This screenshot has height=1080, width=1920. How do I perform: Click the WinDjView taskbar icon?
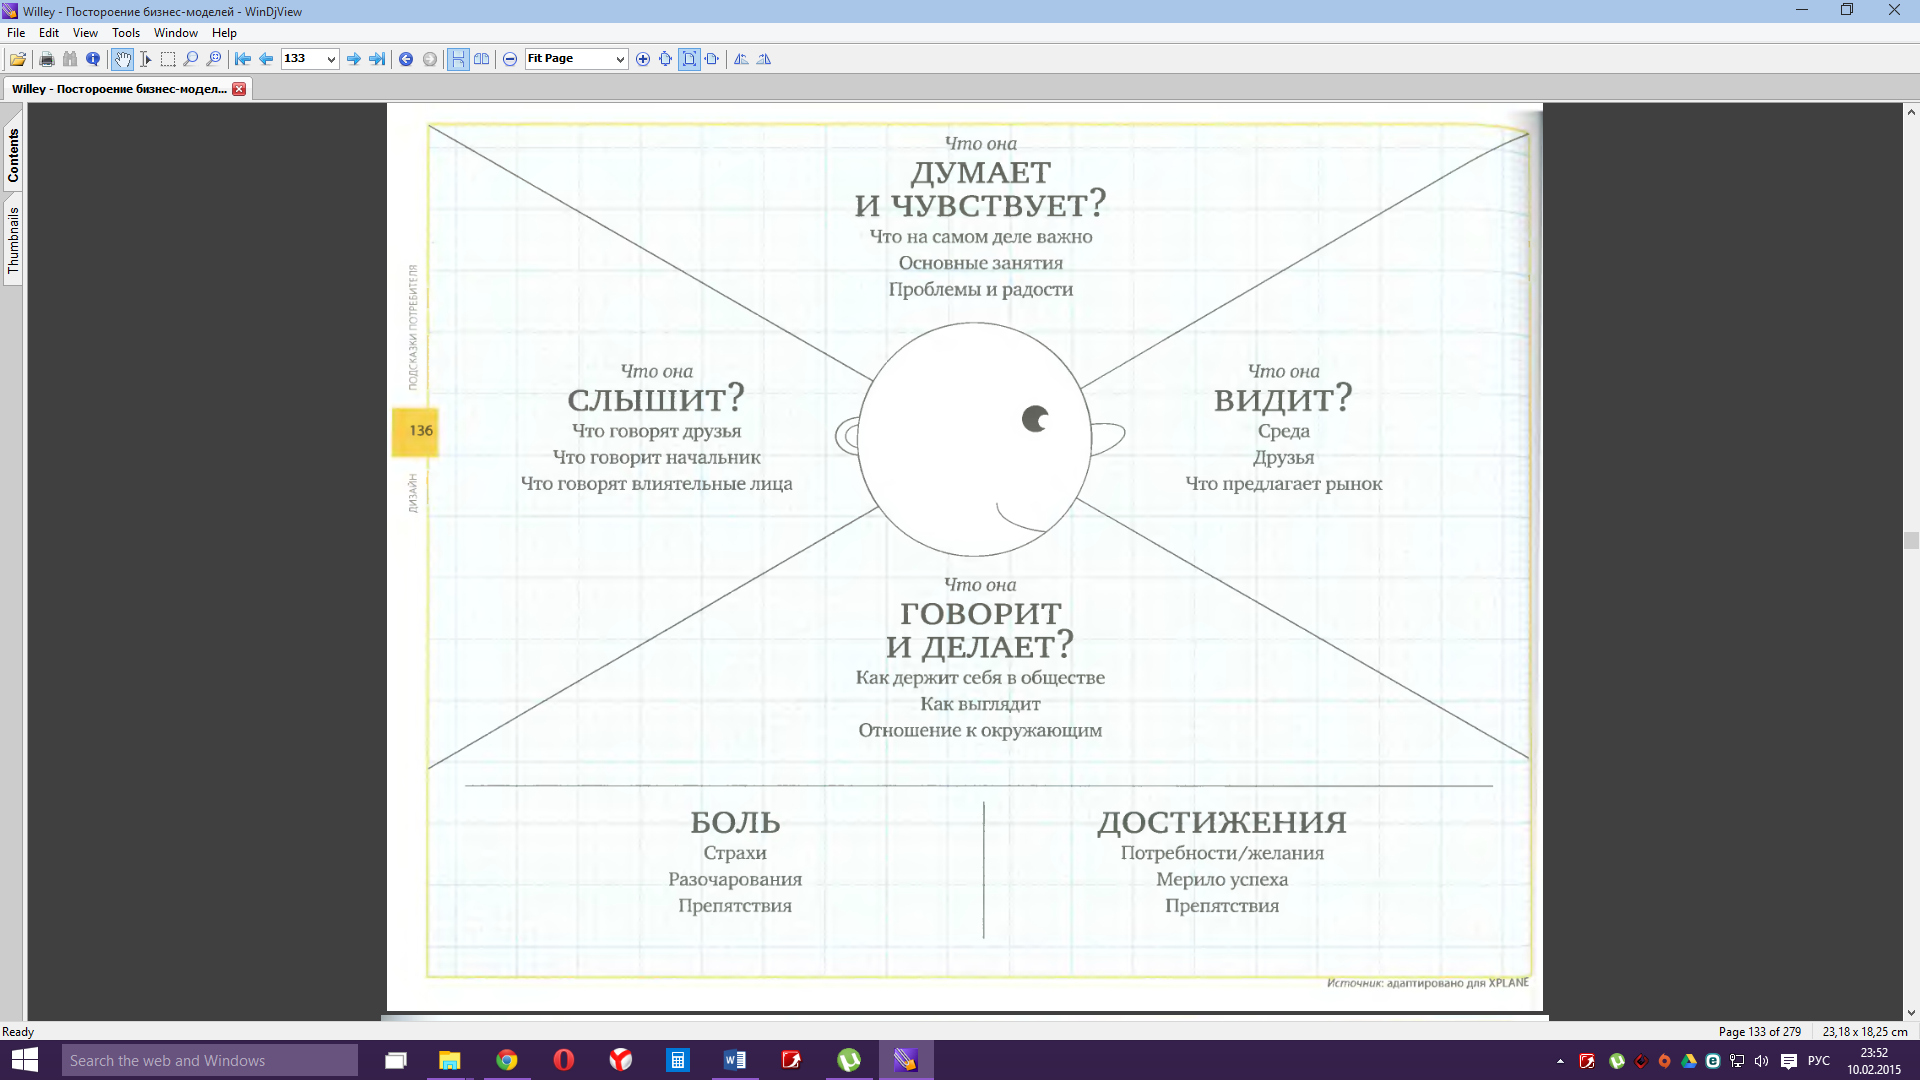[906, 1060]
